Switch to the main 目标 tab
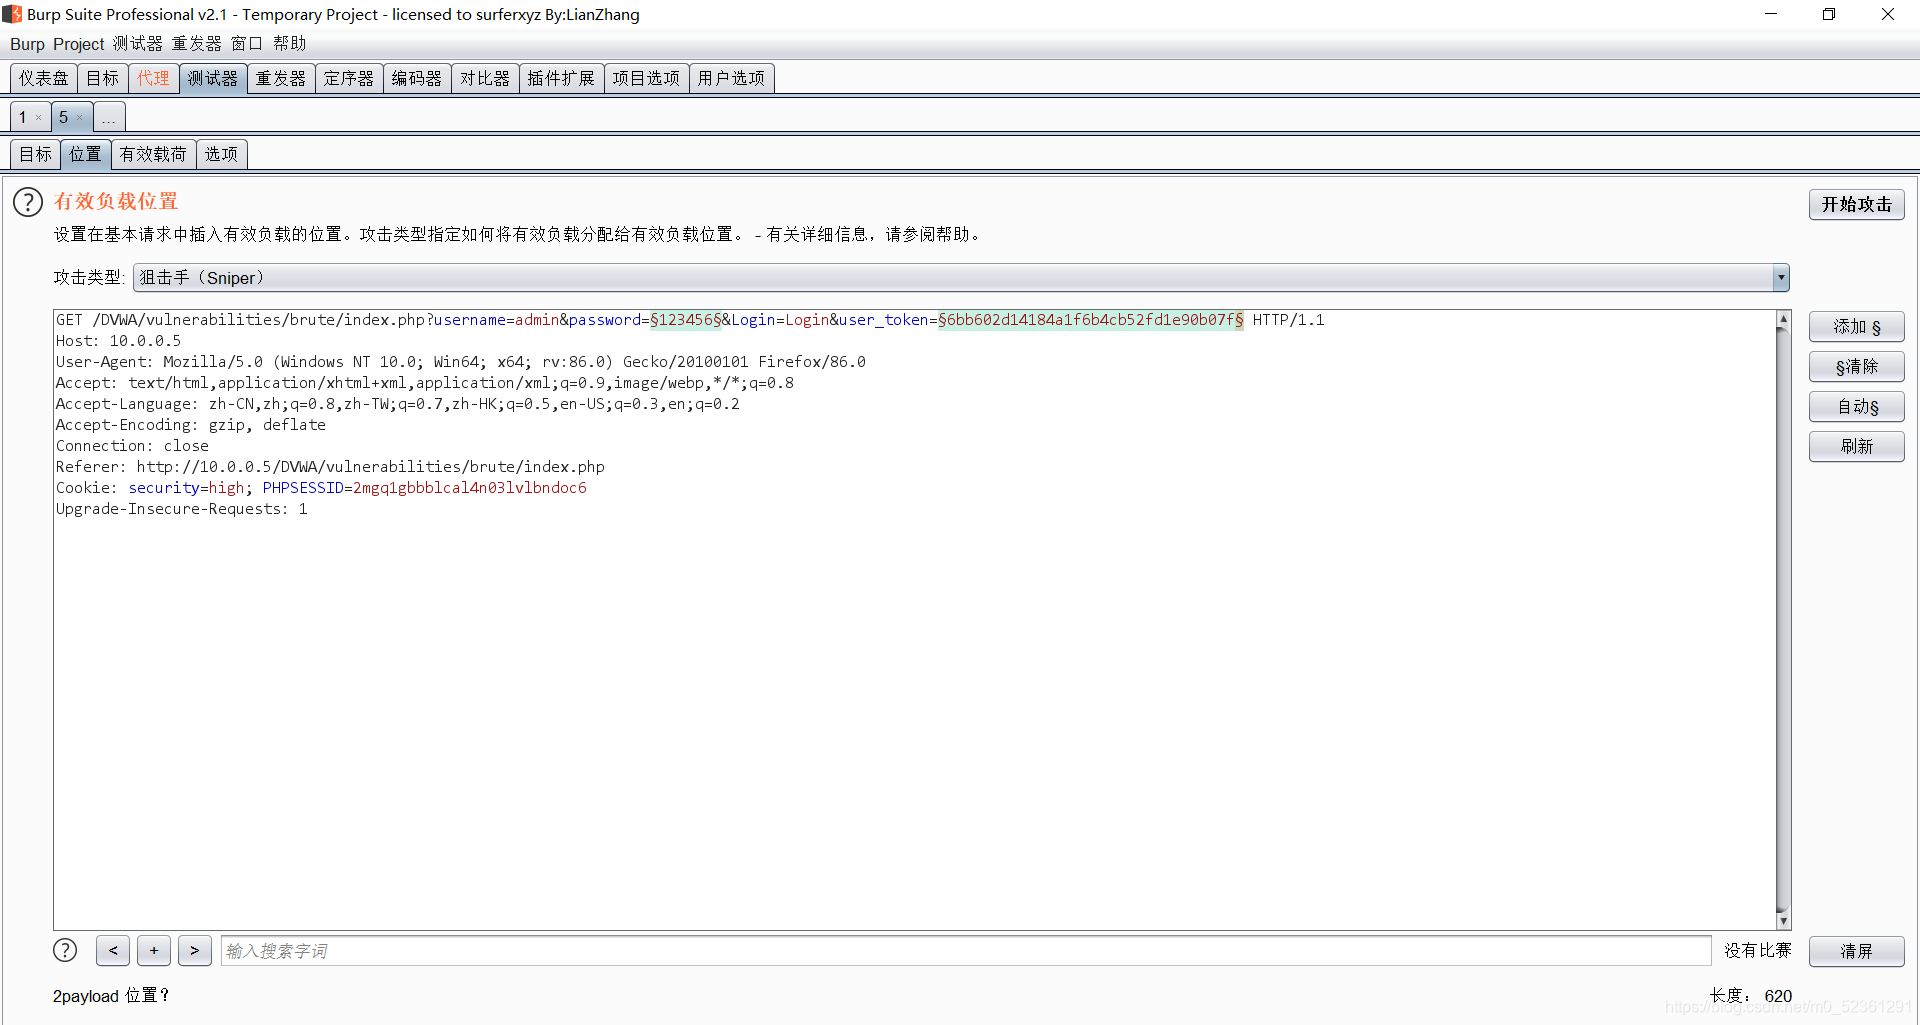Image resolution: width=1920 pixels, height=1025 pixels. [102, 78]
